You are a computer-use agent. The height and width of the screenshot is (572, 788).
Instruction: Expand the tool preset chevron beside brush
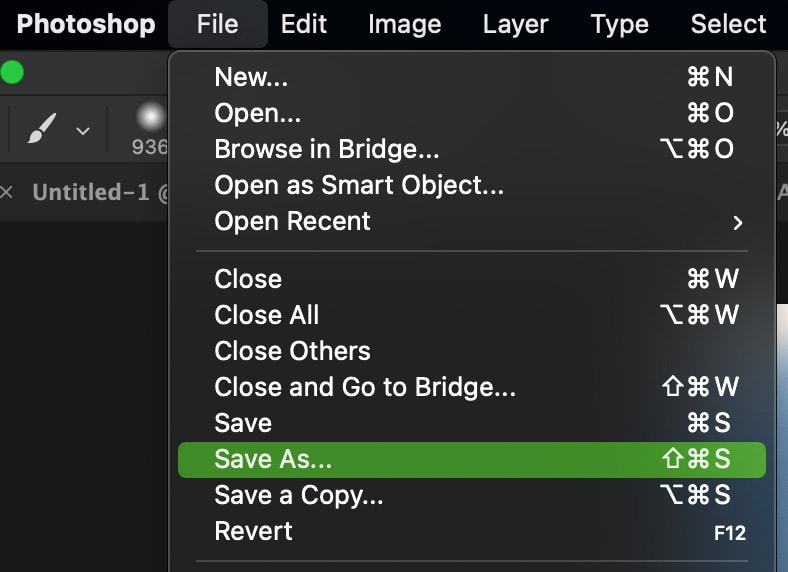point(83,131)
